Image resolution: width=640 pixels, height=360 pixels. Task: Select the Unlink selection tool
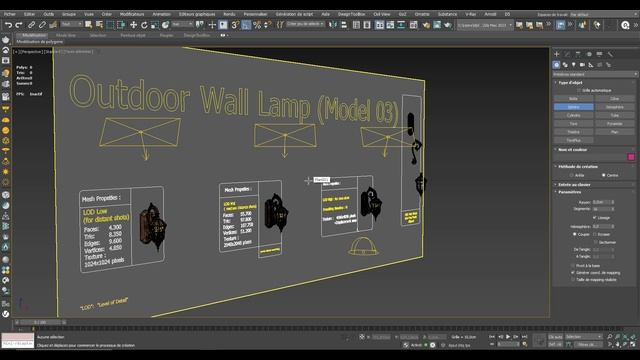pos(42,25)
